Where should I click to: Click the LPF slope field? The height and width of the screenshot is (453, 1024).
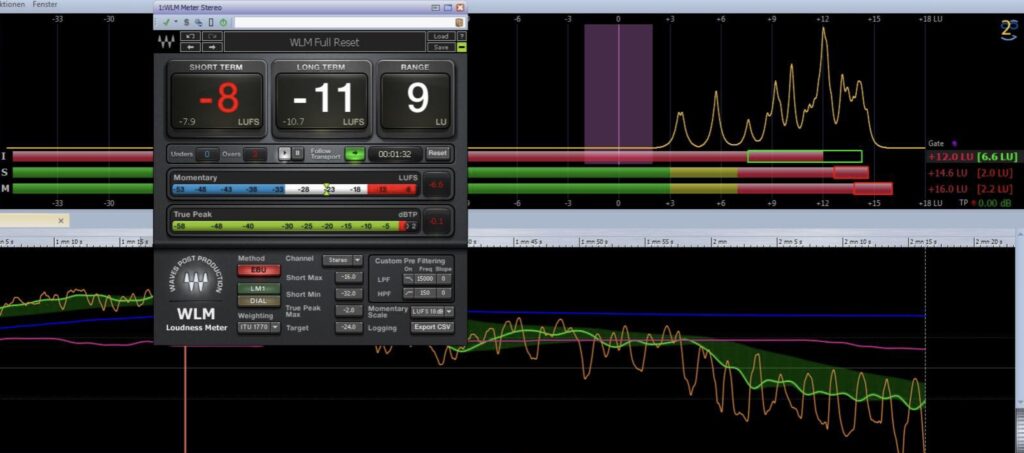pos(443,278)
